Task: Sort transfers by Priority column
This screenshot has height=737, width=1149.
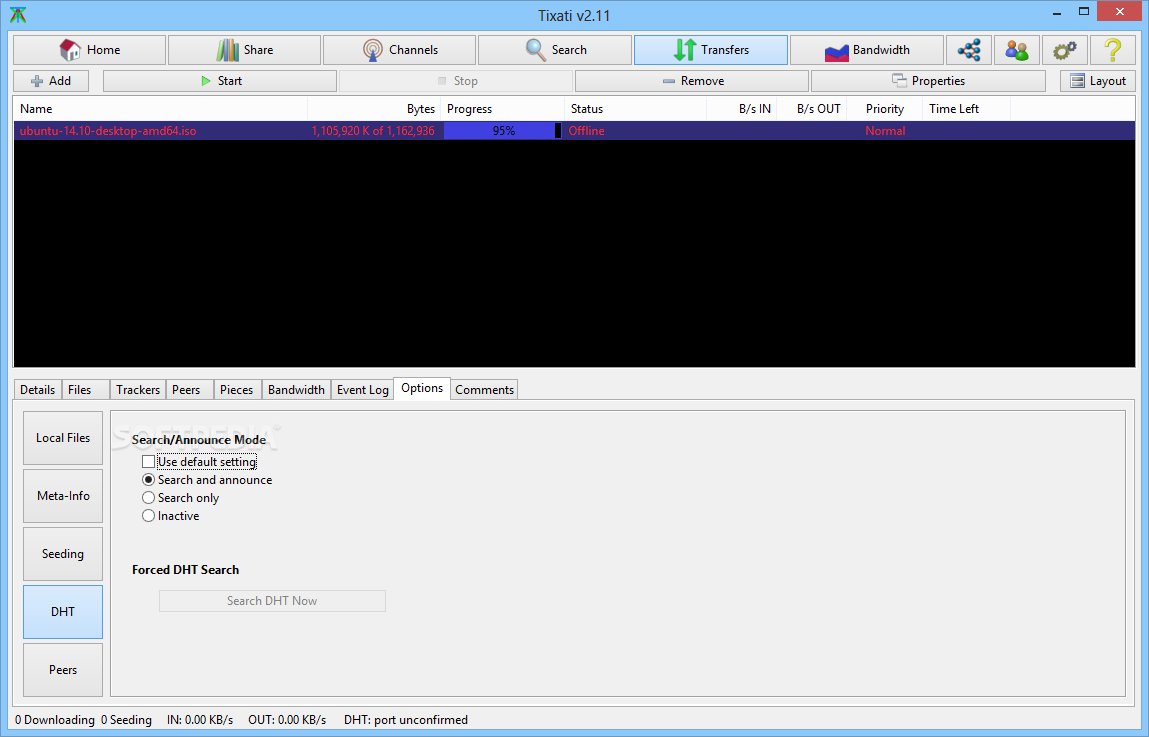Action: tap(884, 108)
